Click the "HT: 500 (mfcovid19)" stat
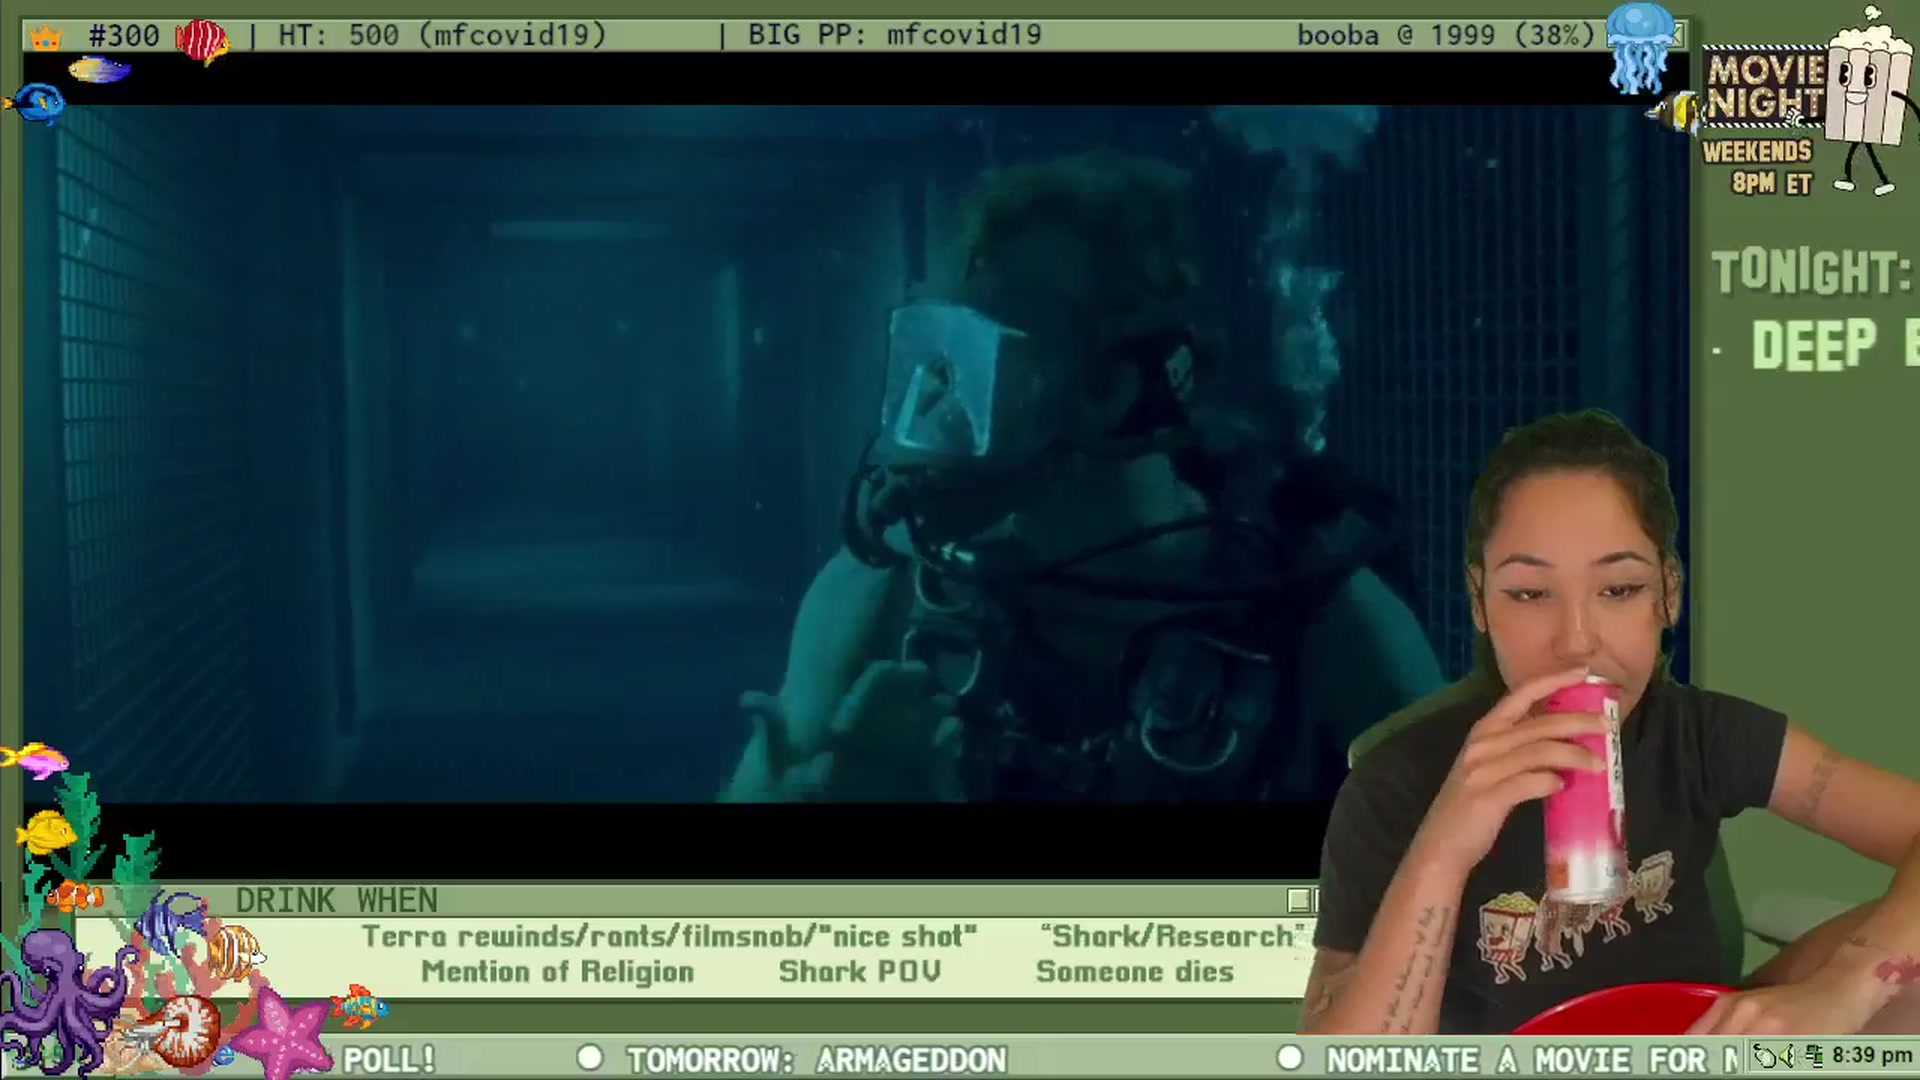This screenshot has width=1920, height=1080. [442, 36]
